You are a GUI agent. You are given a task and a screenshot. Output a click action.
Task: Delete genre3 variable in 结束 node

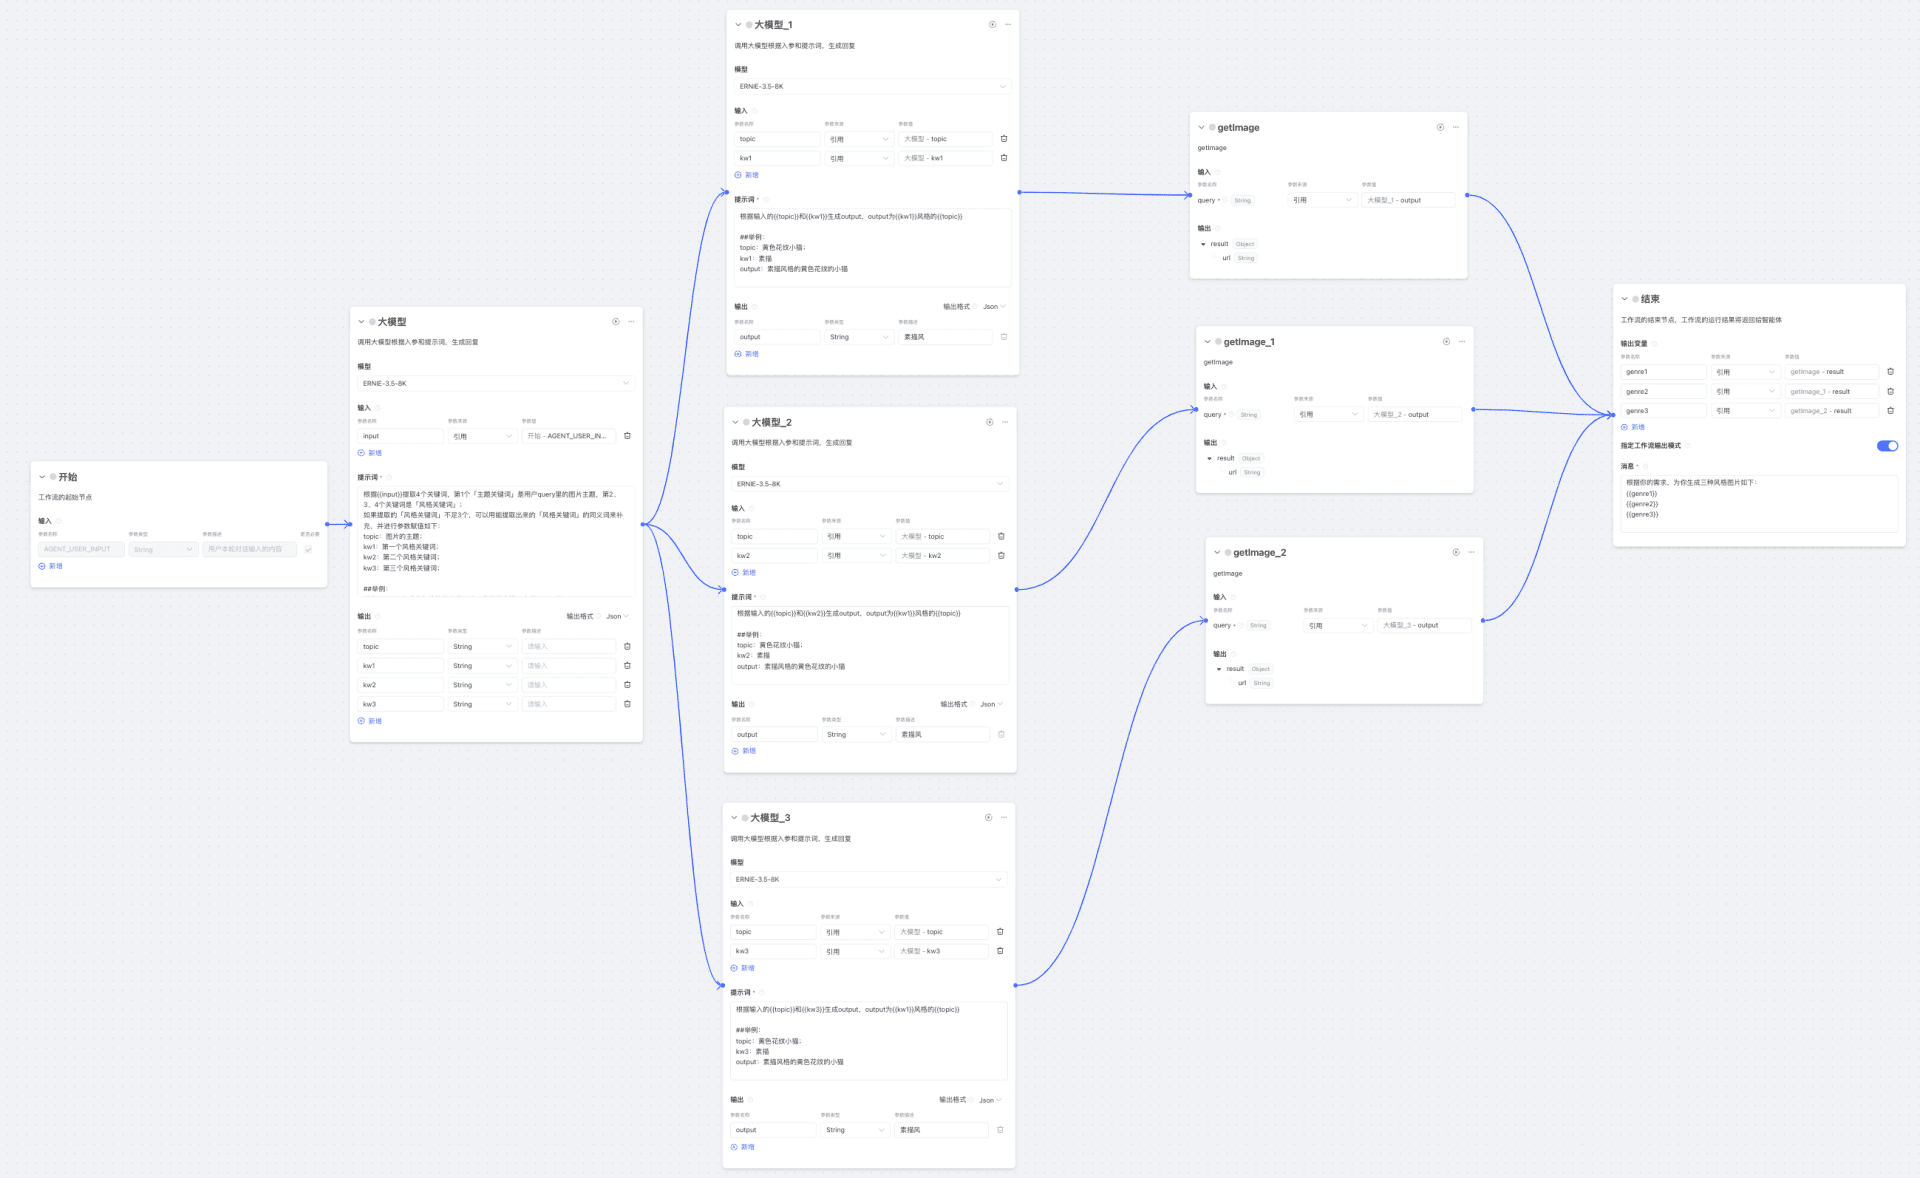click(x=1890, y=410)
